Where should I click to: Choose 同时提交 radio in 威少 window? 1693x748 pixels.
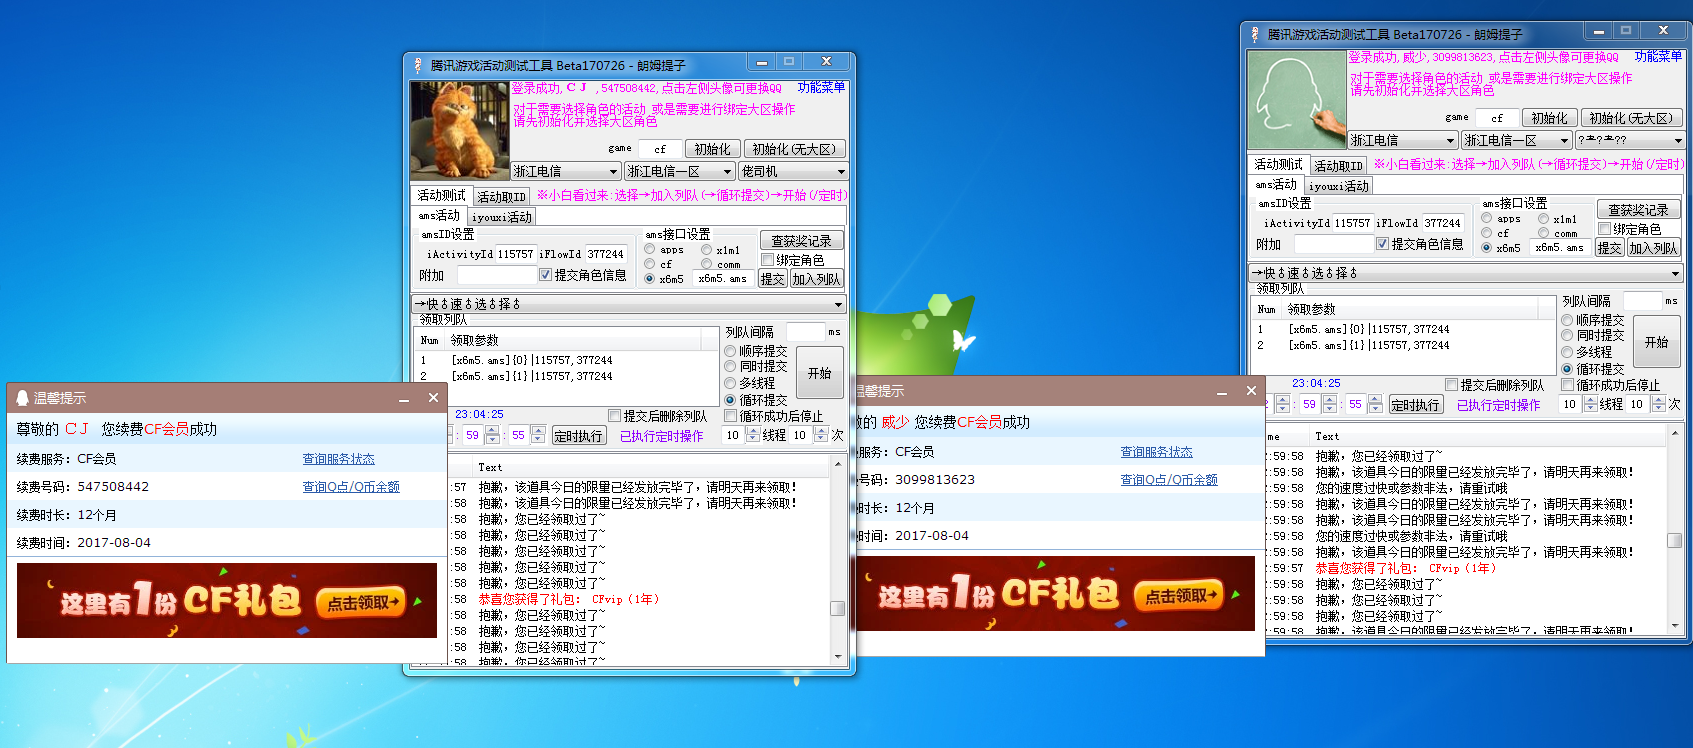click(1567, 336)
